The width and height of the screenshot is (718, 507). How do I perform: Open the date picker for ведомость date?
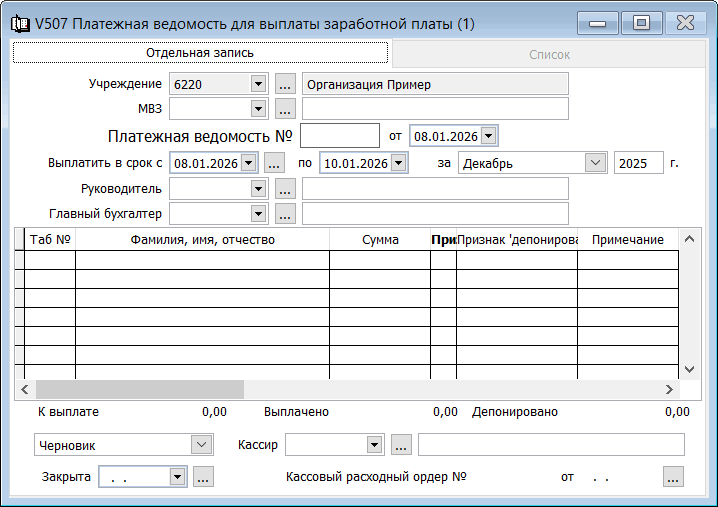(489, 135)
